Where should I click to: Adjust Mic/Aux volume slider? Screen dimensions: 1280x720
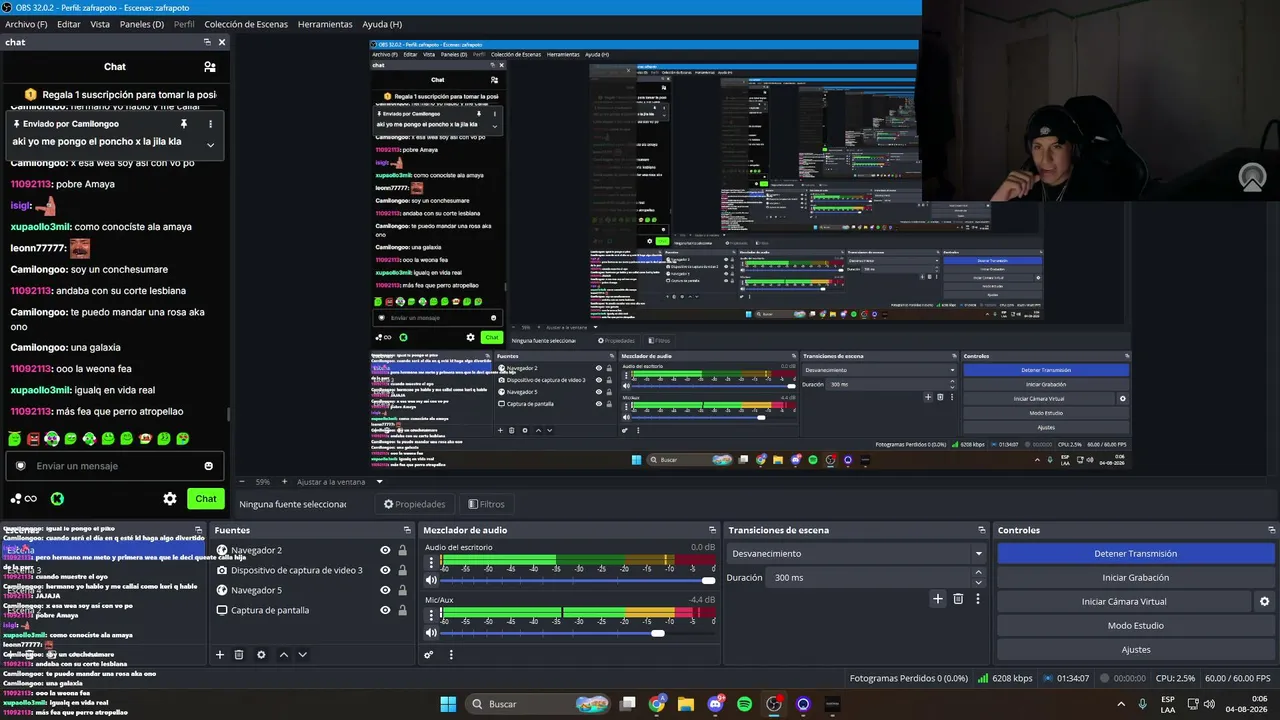(579, 632)
